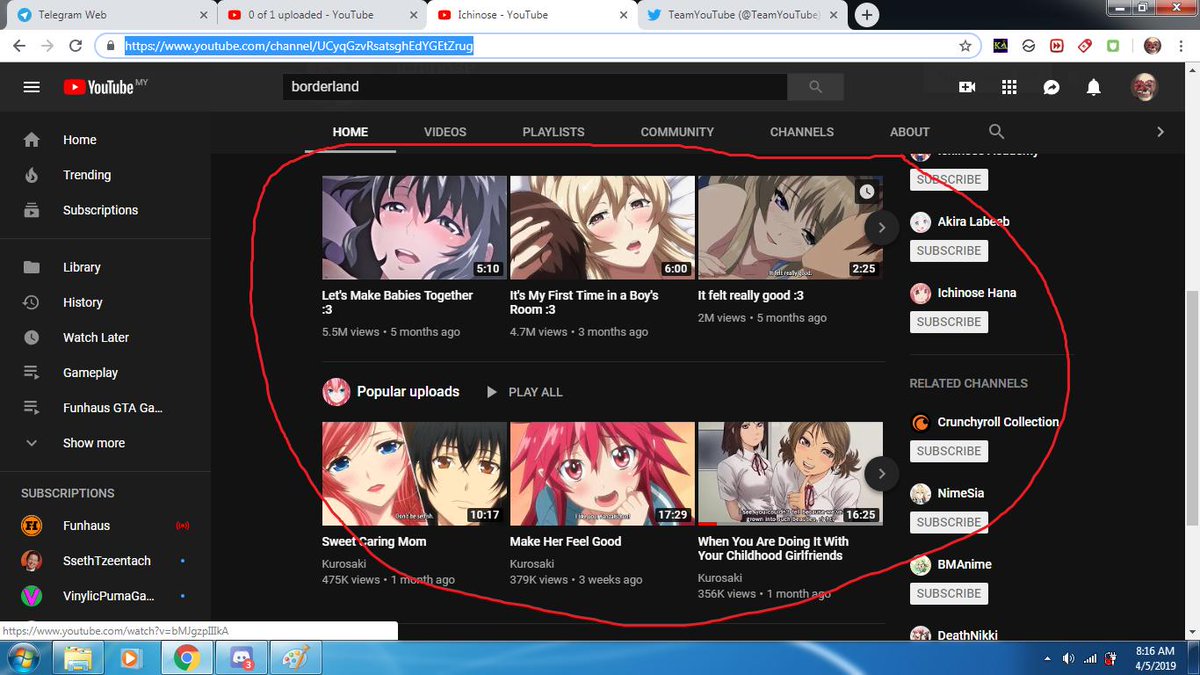The image size is (1200, 675).
Task: Switch to the PLAYLISTS tab
Action: (553, 132)
